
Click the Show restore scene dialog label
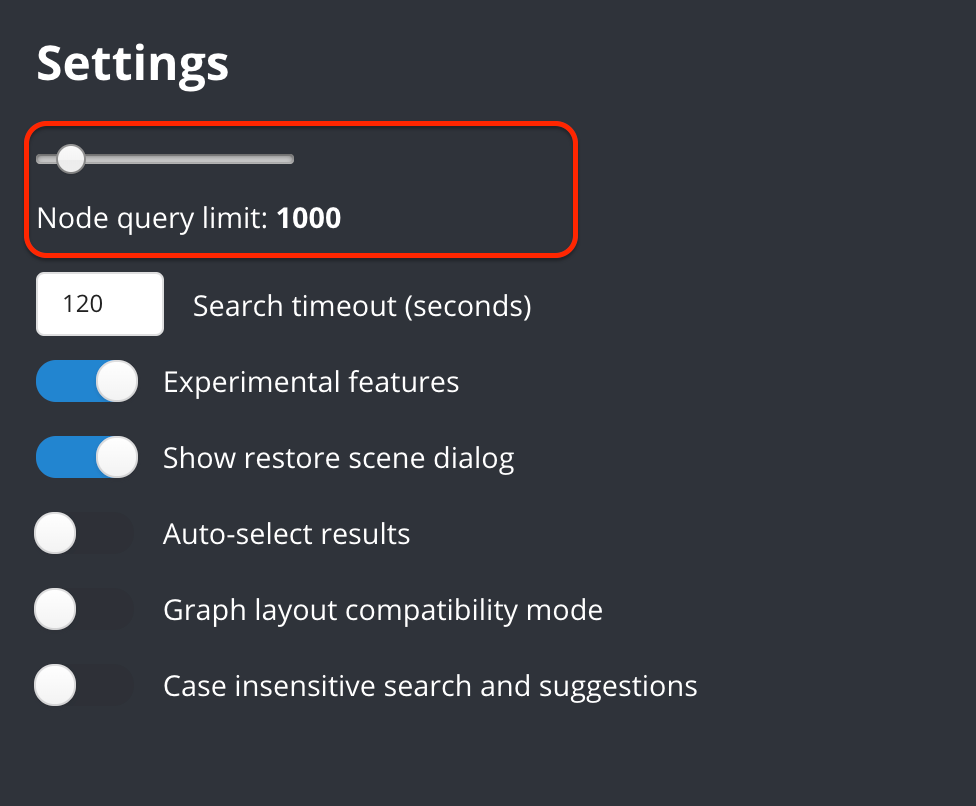click(x=339, y=459)
